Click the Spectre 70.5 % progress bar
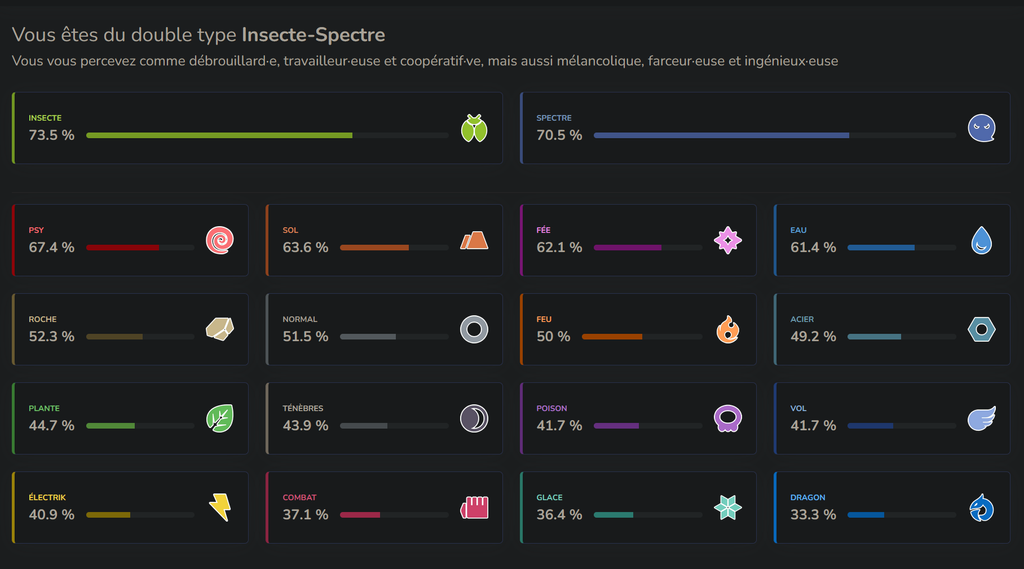 [775, 135]
